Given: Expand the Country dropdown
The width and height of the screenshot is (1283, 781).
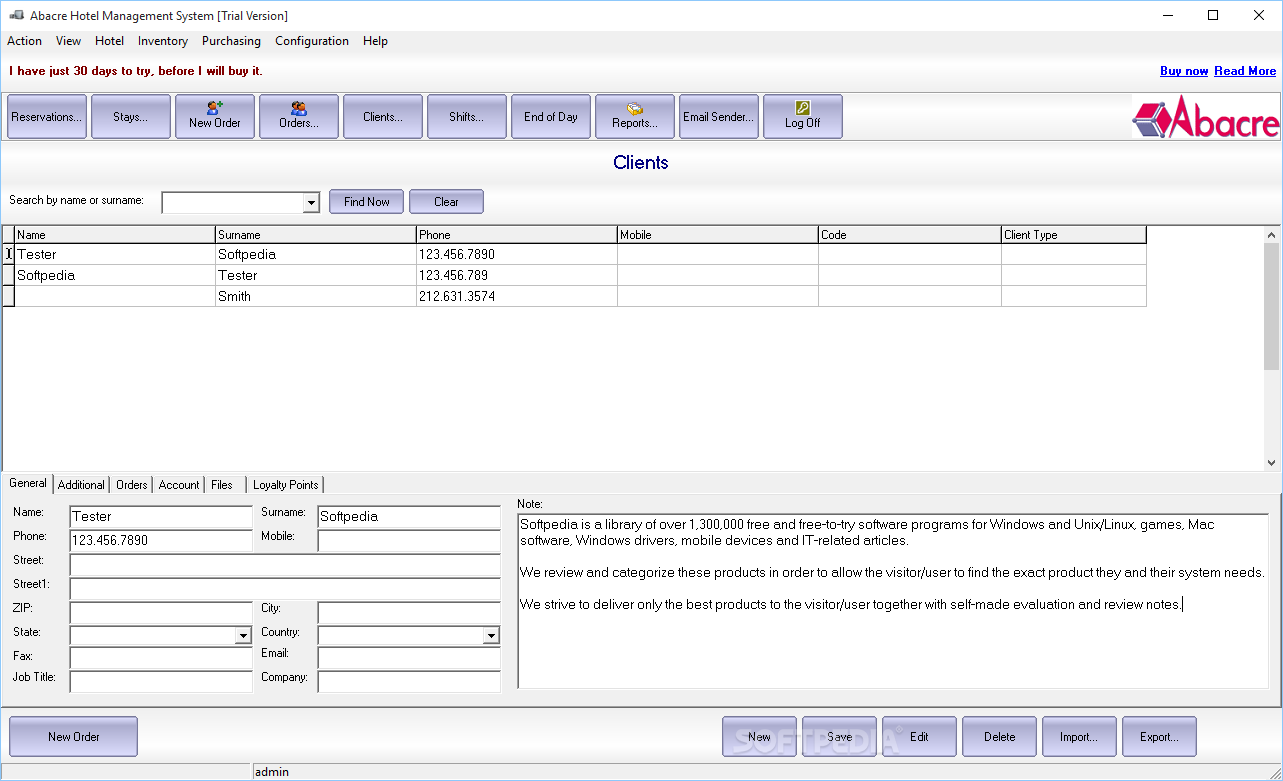Looking at the screenshot, I should (491, 635).
